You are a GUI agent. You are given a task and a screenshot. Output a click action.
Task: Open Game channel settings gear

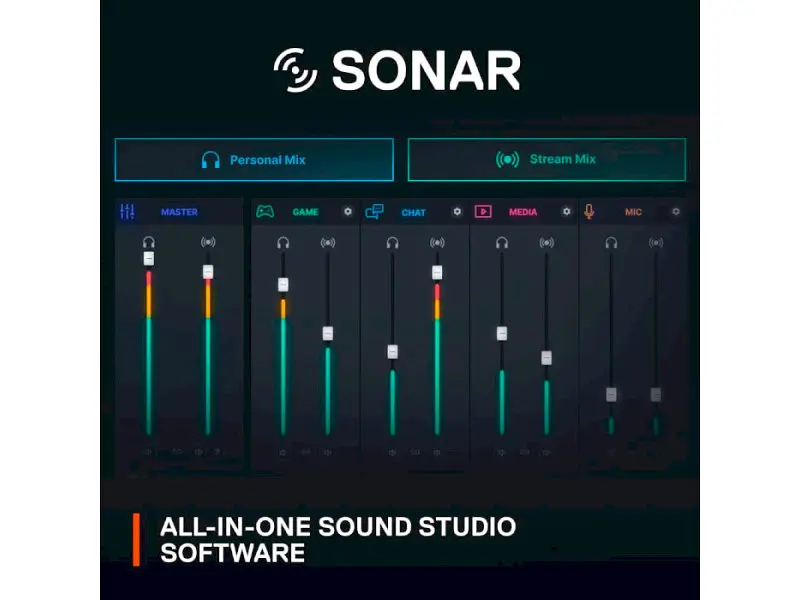pyautogui.click(x=348, y=211)
